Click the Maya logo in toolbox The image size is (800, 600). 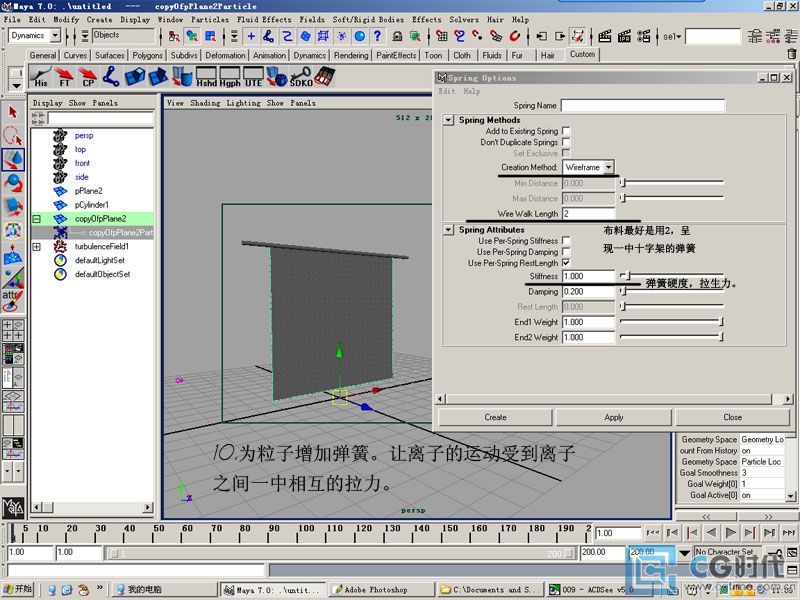click(12, 507)
